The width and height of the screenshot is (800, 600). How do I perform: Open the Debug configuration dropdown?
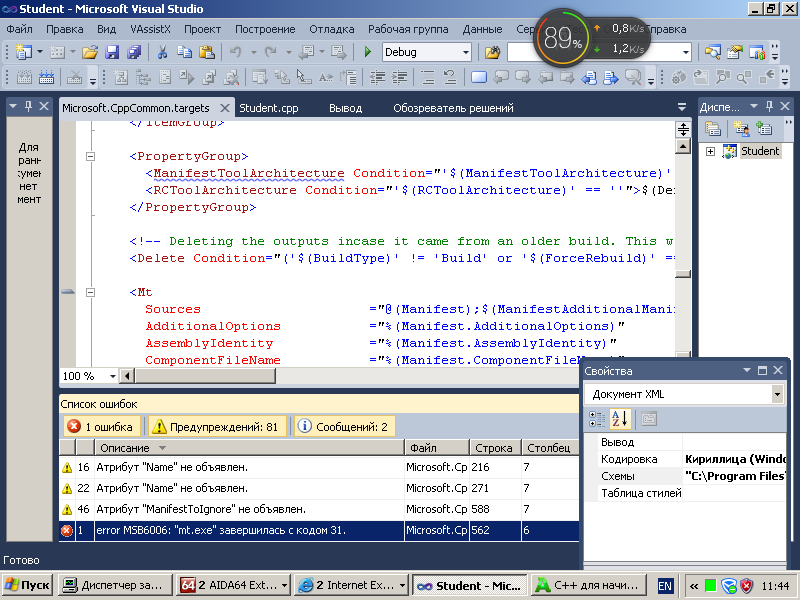465,52
